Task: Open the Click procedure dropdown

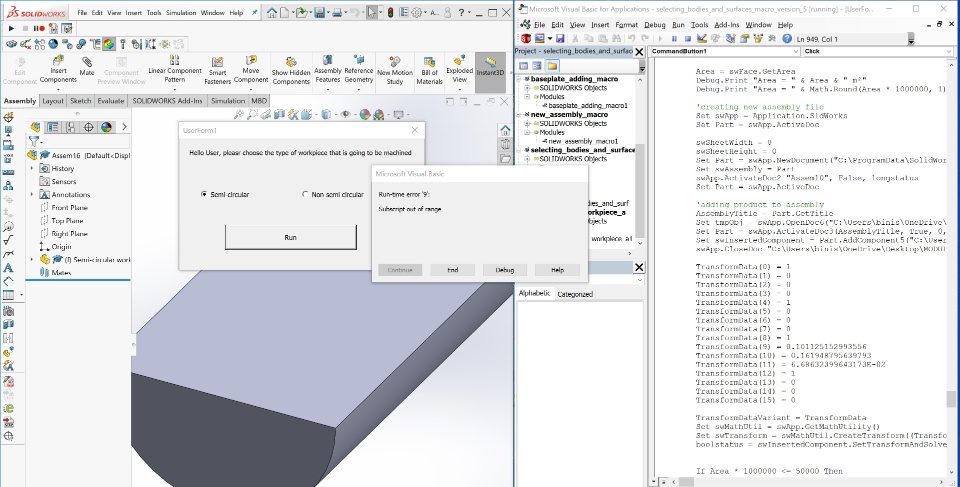Action: pyautogui.click(x=949, y=51)
